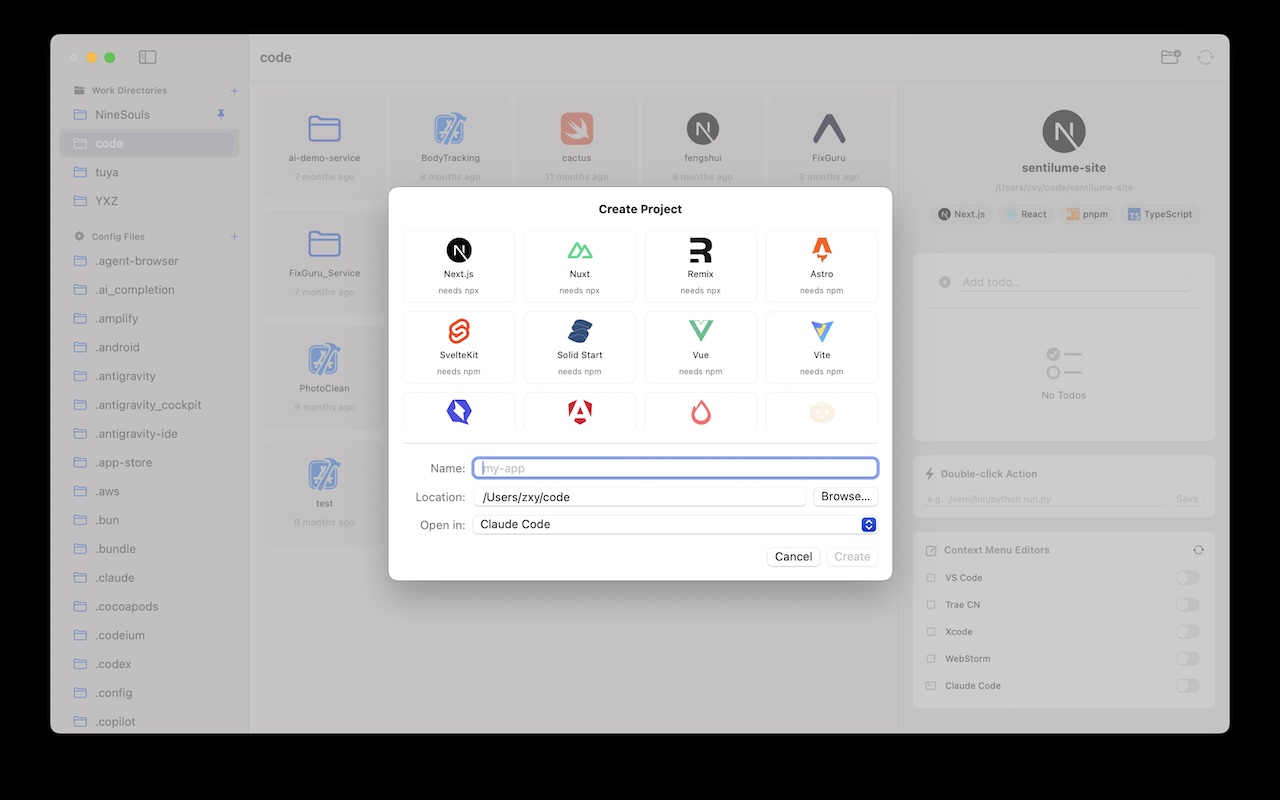Screen dimensions: 1280x800
Task: Open the .agent-browser config folder
Action: 150,261
